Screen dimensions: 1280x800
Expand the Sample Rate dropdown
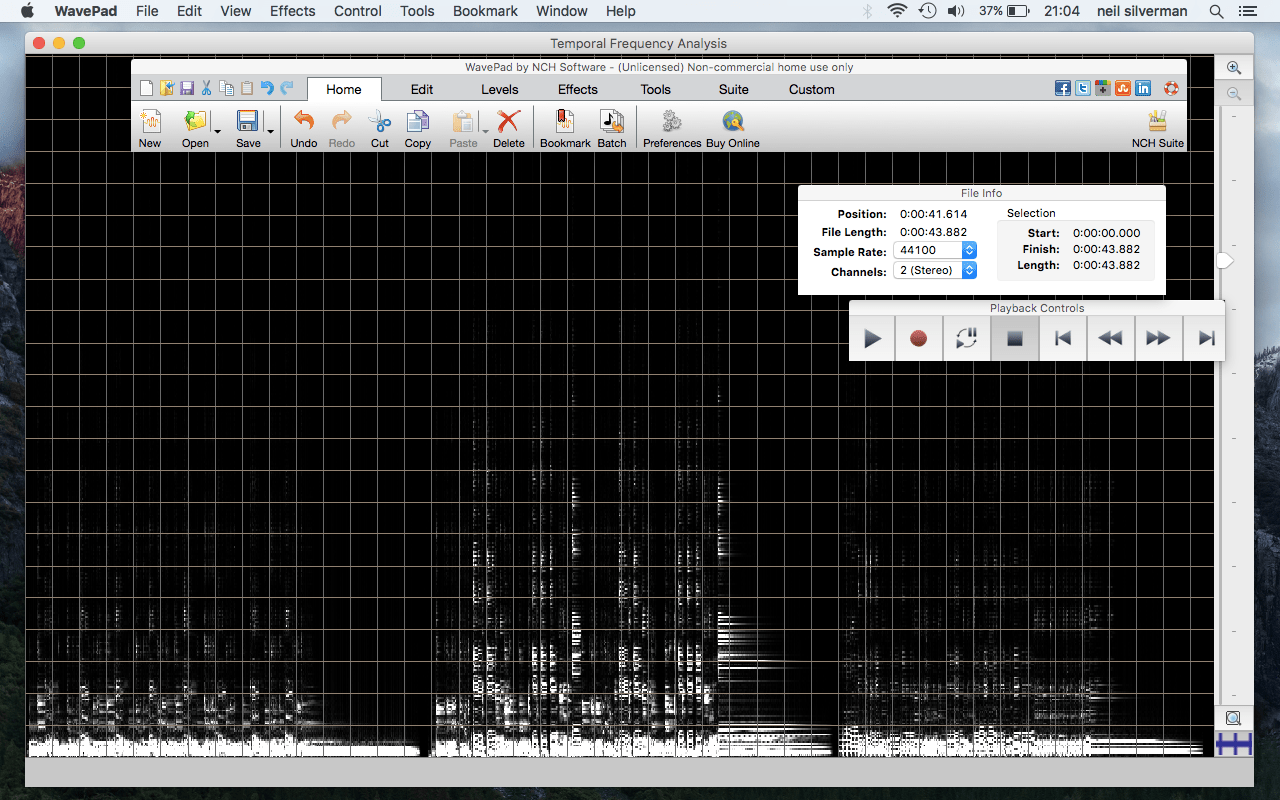(969, 251)
